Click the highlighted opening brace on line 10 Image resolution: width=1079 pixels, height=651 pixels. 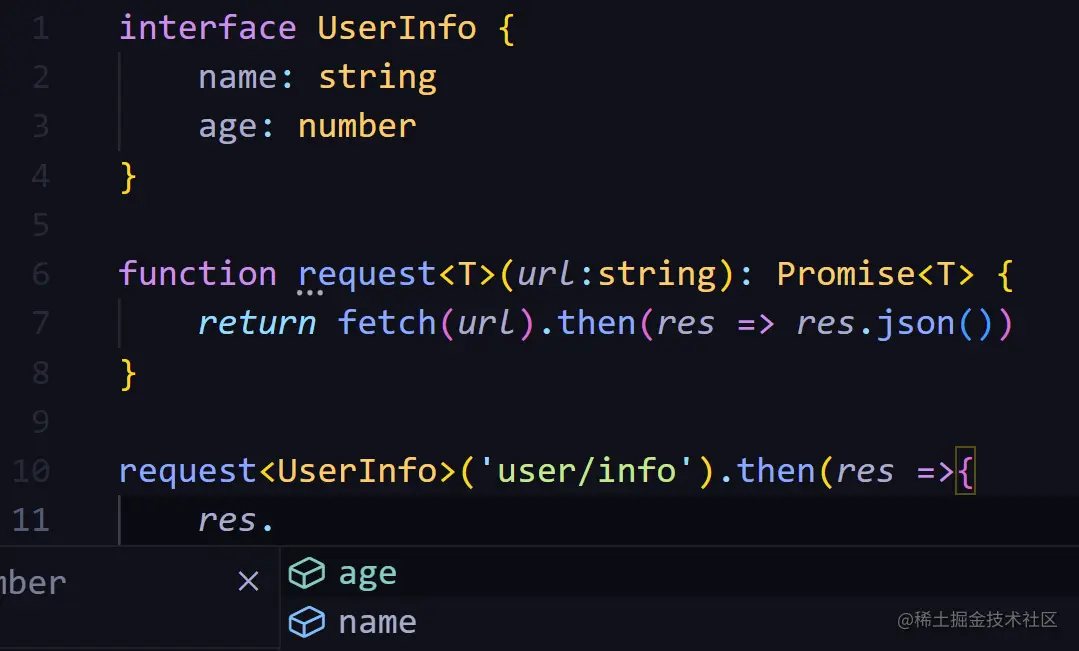(x=965, y=471)
